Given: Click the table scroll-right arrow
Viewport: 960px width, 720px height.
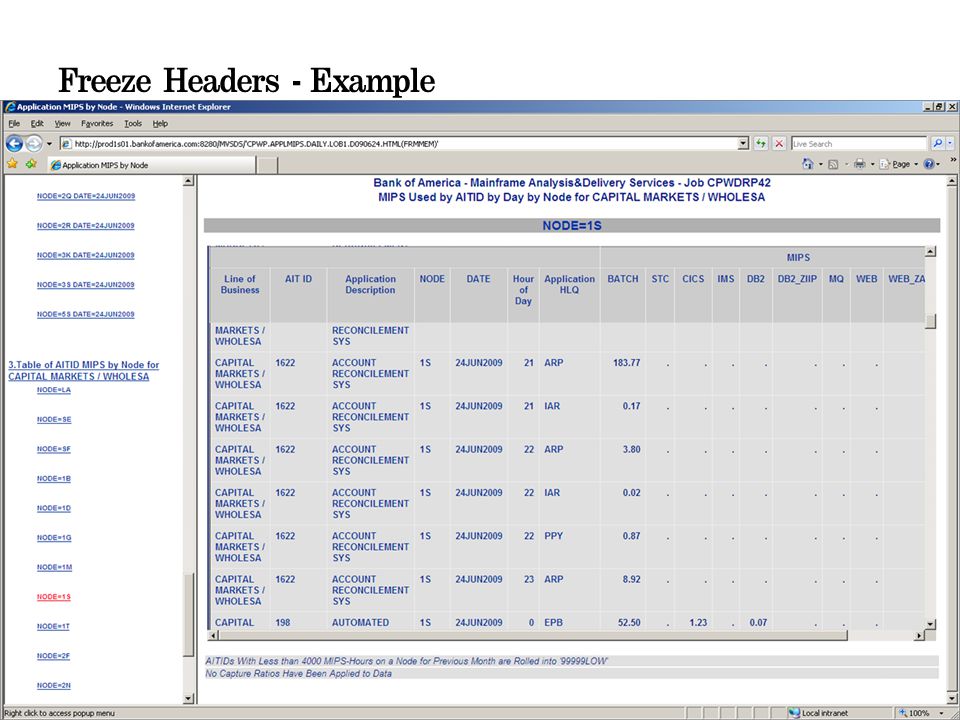Looking at the screenshot, I should click(x=919, y=636).
